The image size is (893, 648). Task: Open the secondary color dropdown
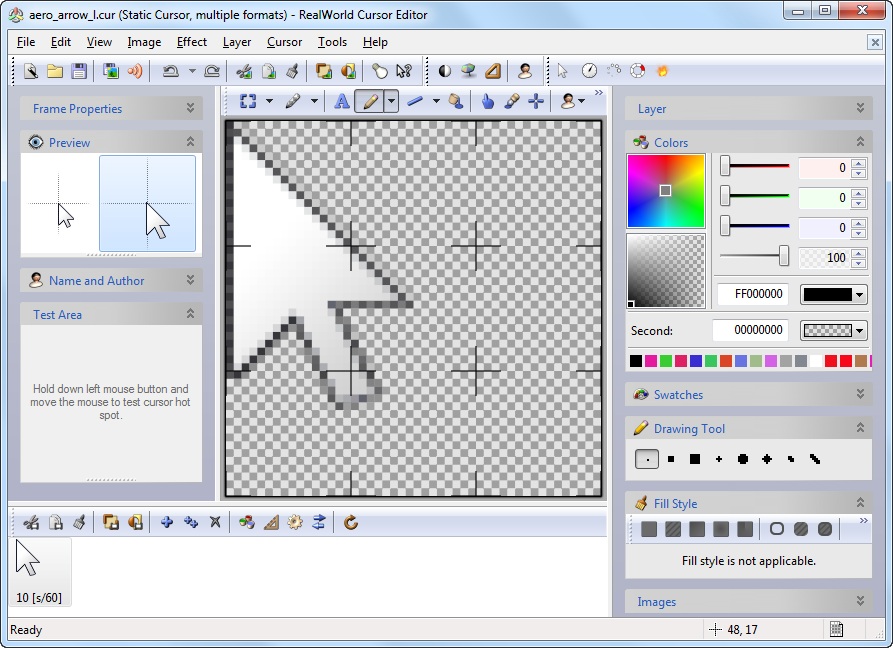click(860, 330)
